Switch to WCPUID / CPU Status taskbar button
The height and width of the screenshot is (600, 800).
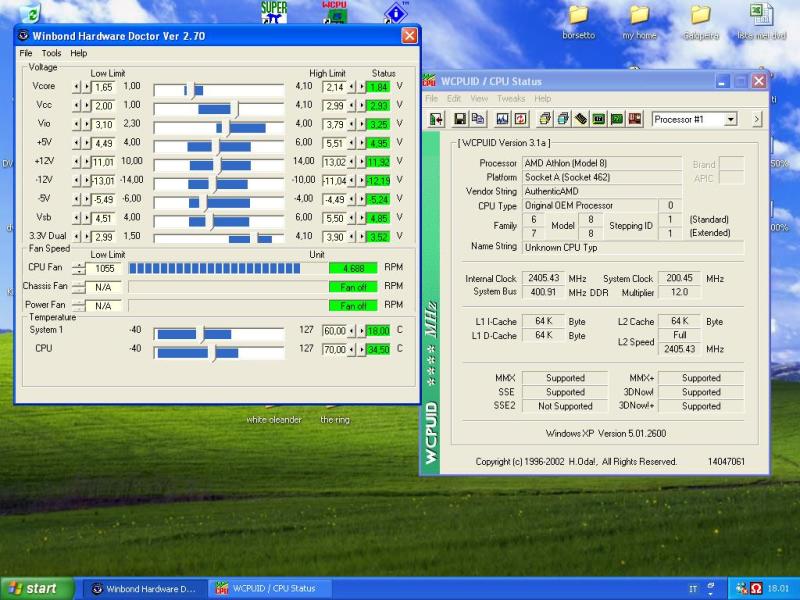pos(270,589)
